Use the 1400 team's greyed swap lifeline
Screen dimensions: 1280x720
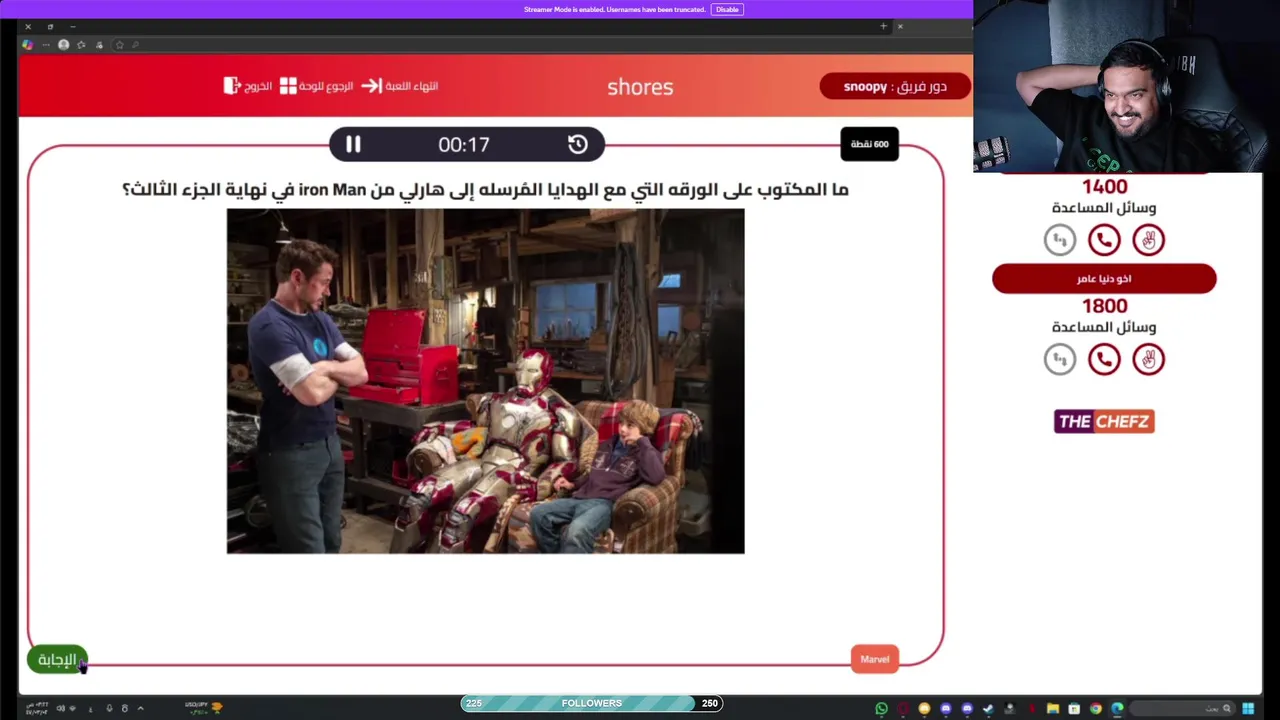tap(1060, 240)
